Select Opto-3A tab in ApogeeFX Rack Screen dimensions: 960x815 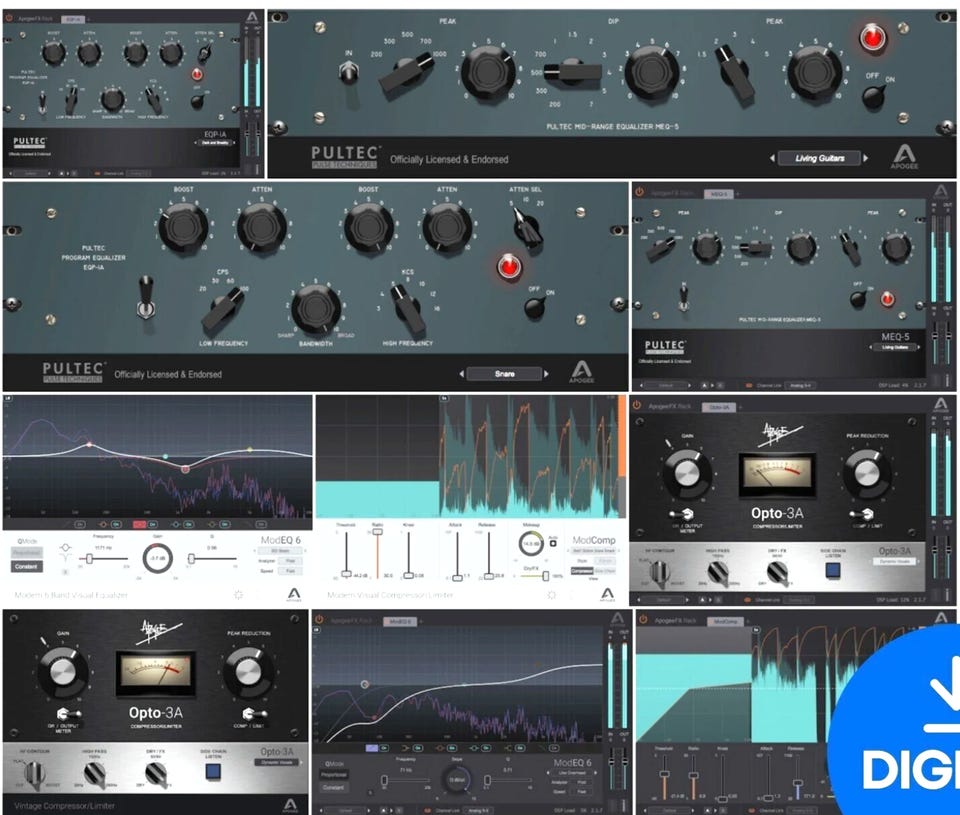[719, 407]
